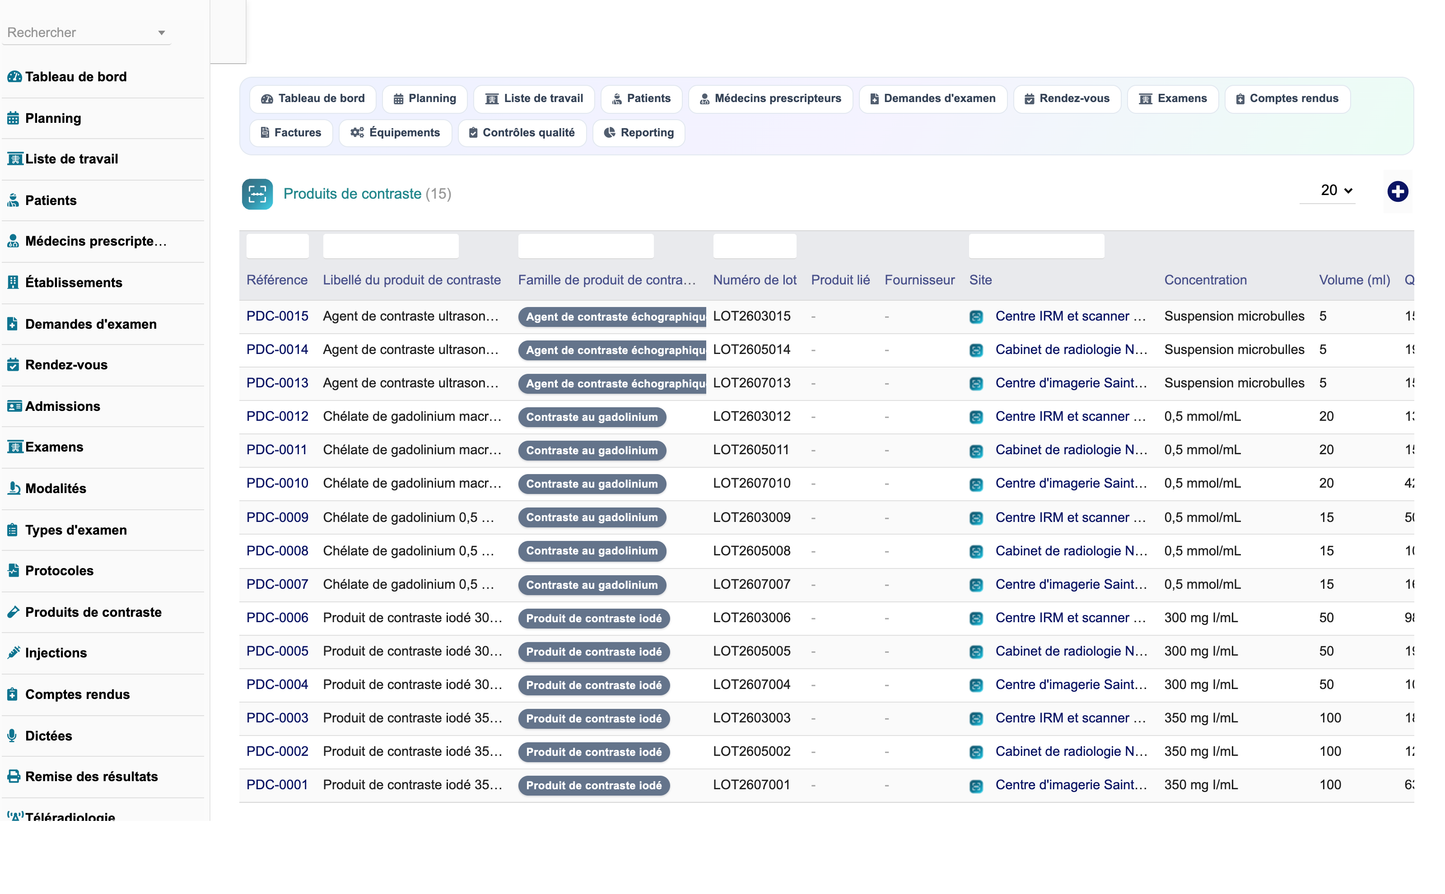Click the Famille de produit filter field

[x=586, y=246]
